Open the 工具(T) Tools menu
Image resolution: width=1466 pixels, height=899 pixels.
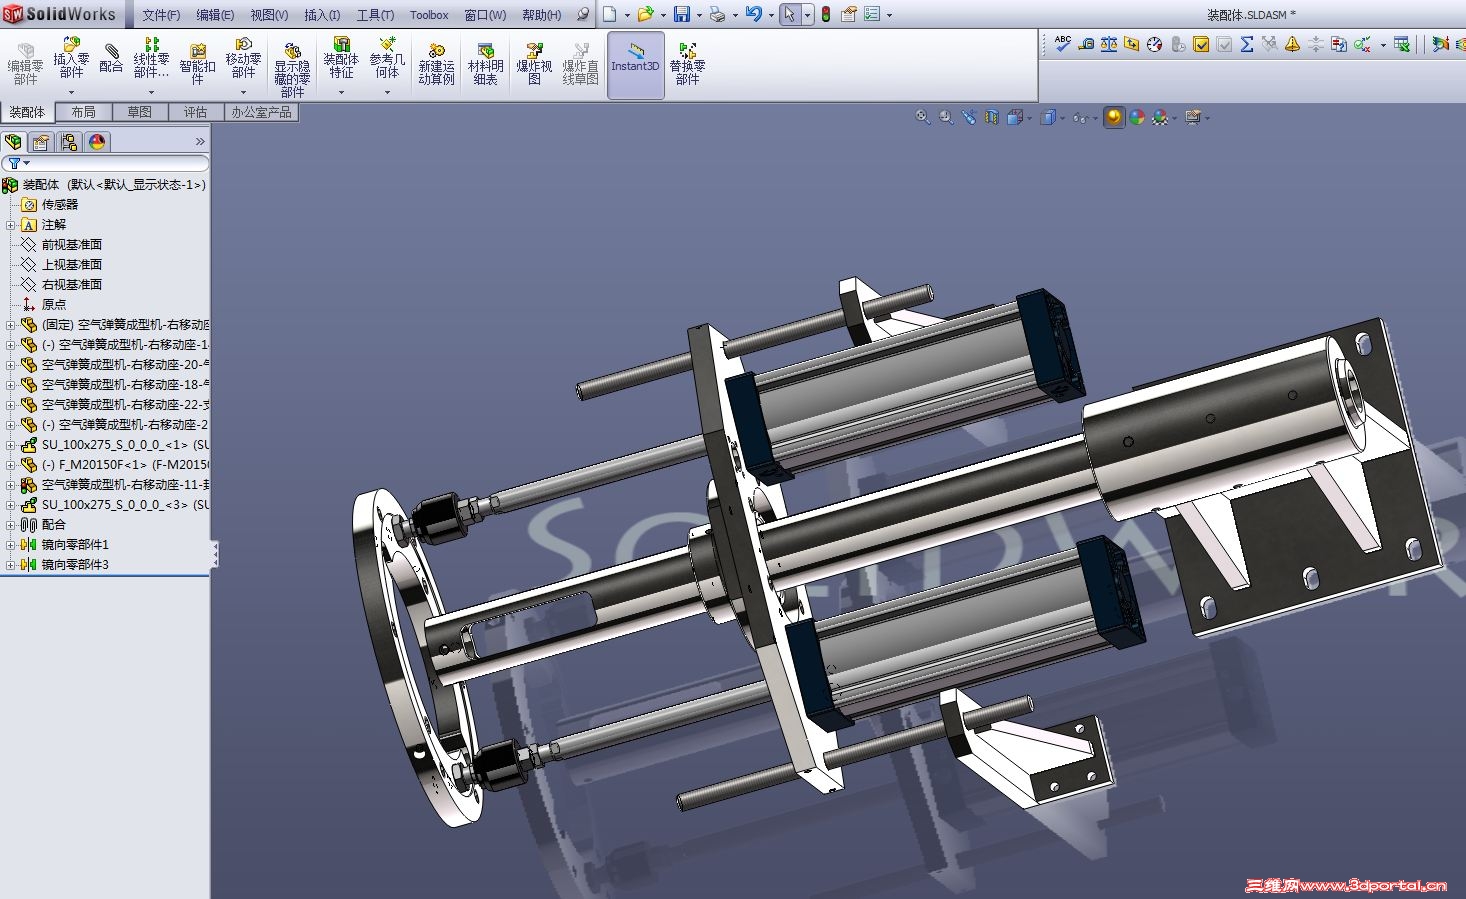375,15
